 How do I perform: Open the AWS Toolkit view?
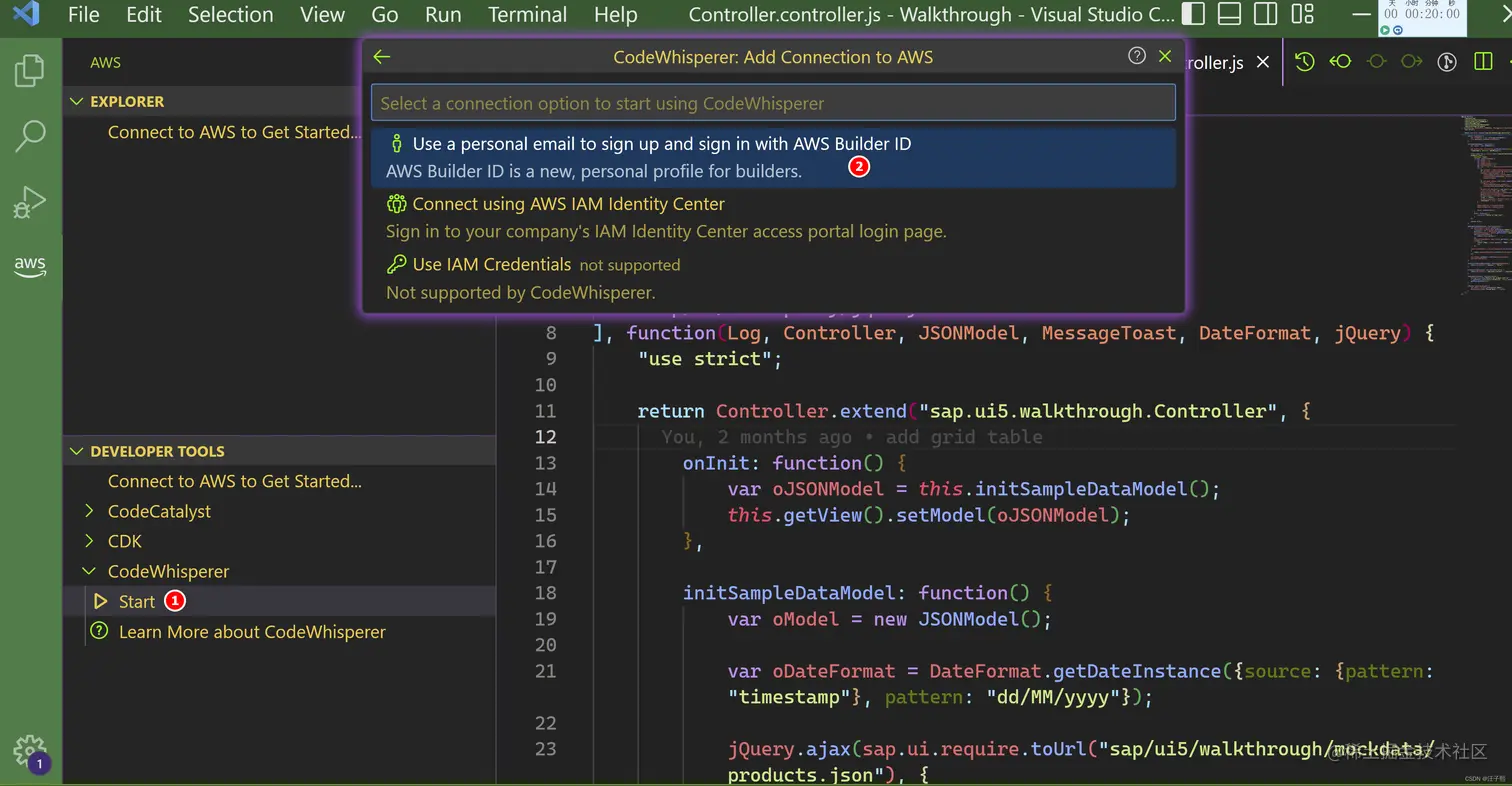[30, 266]
